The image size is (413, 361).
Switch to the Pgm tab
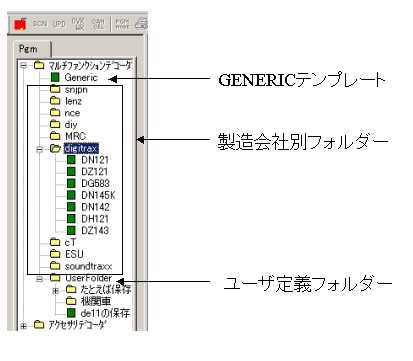tap(28, 49)
